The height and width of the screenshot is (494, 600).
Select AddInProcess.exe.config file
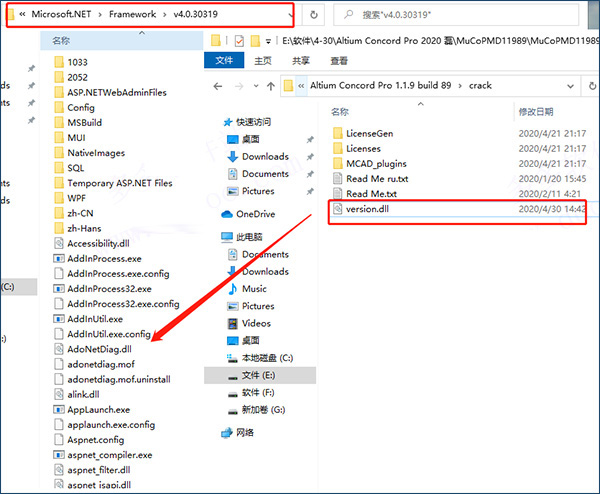pyautogui.click(x=111, y=274)
